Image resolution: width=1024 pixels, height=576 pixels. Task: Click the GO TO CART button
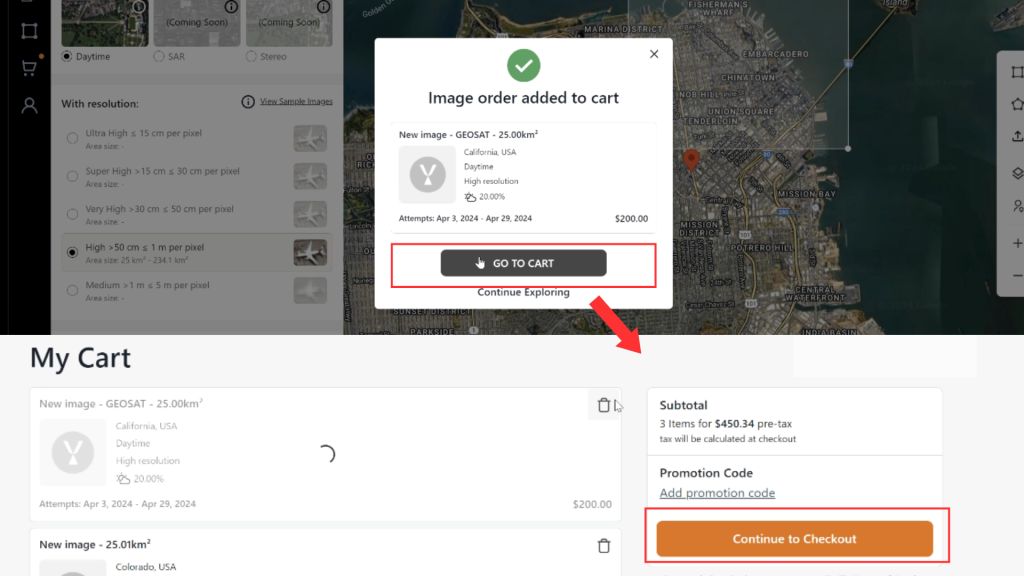pyautogui.click(x=523, y=263)
